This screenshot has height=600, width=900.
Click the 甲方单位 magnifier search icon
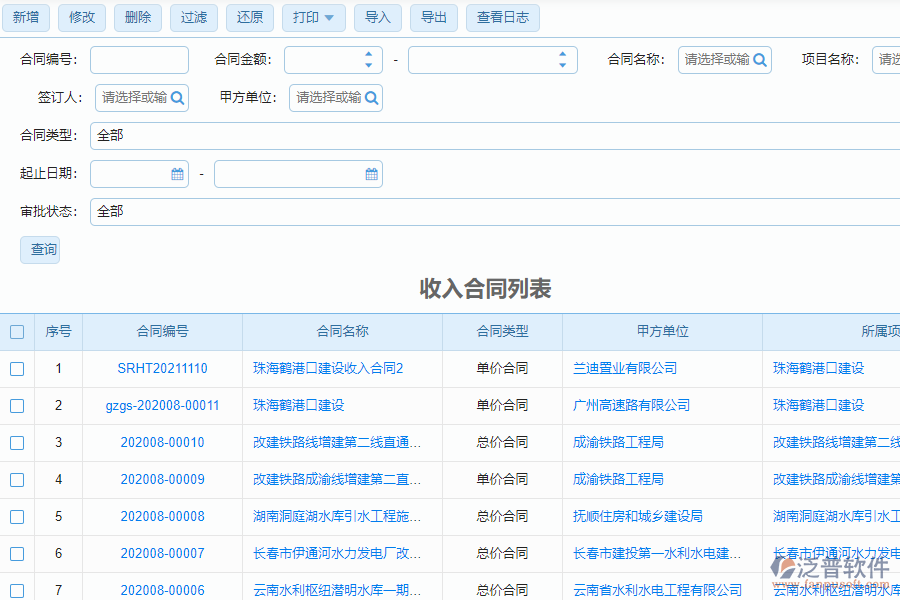coord(371,98)
